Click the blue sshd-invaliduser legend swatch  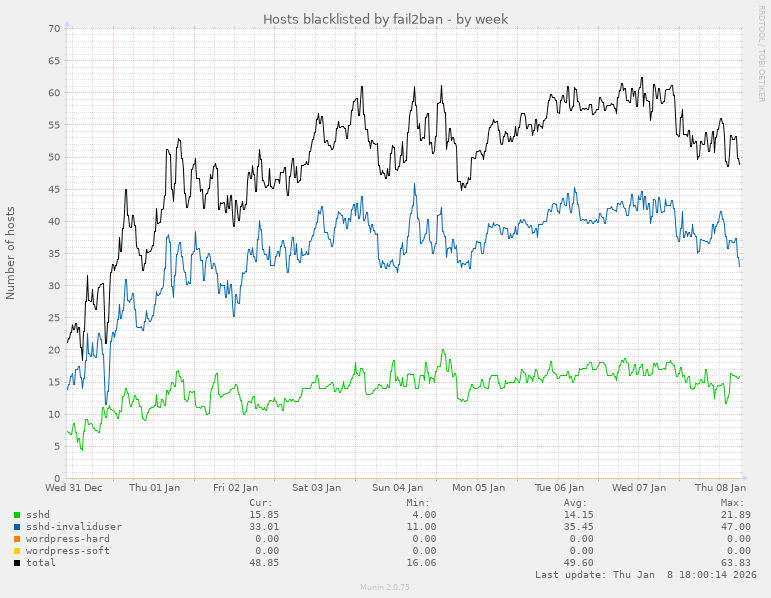coord(17,527)
